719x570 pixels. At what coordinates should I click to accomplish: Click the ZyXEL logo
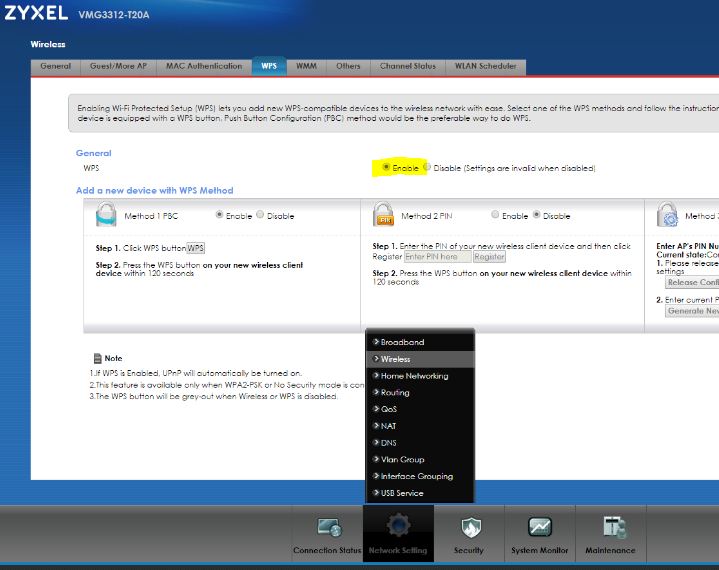(35, 14)
